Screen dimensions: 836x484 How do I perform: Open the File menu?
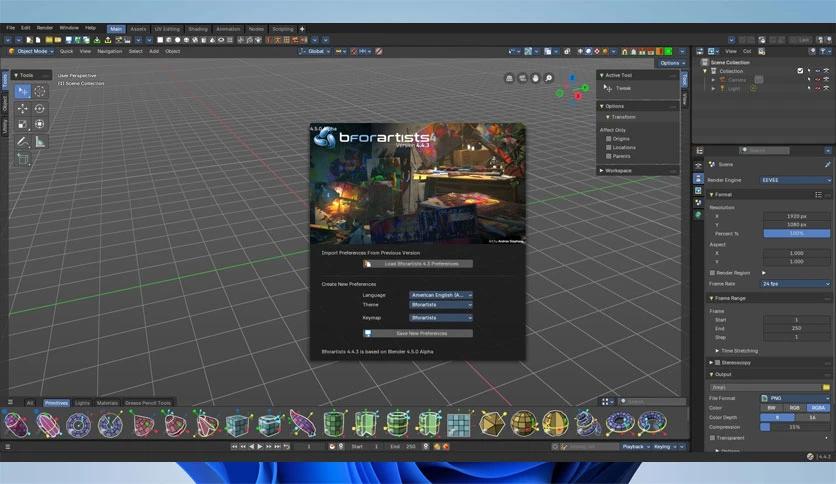coord(11,28)
